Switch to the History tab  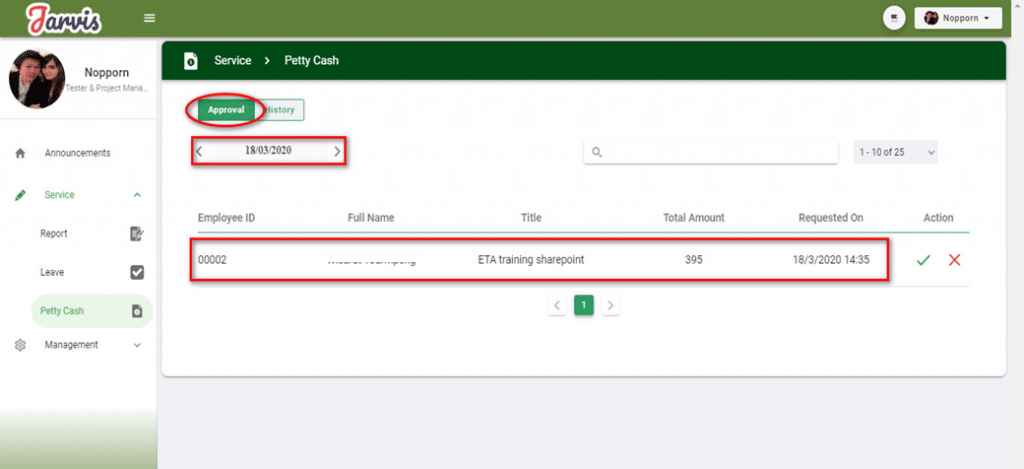click(x=281, y=110)
